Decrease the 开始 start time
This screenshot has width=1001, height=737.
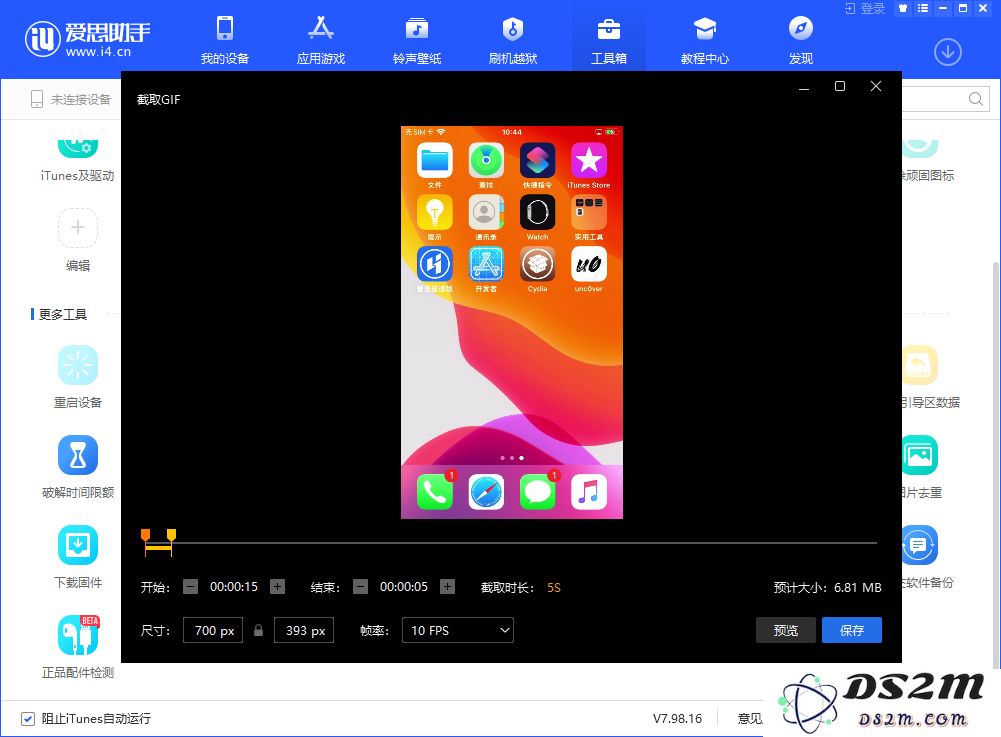(190, 586)
